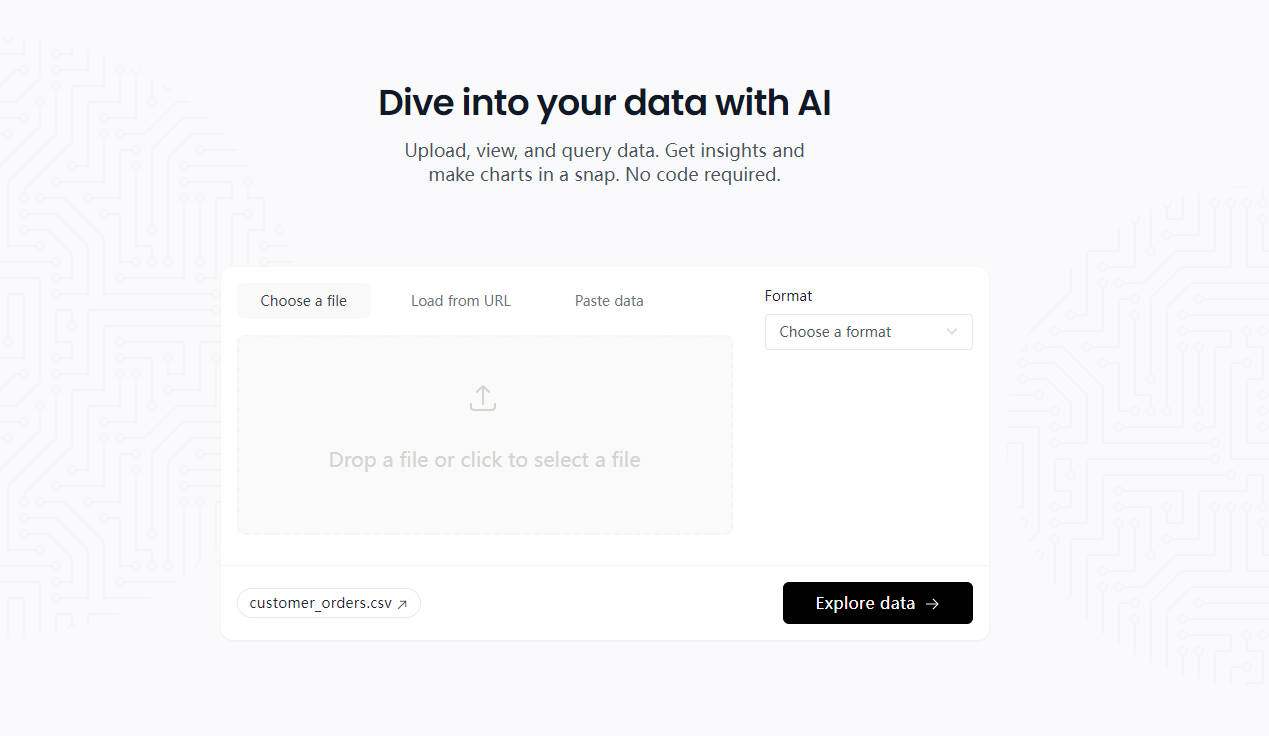Open the 'Paste data' tab
Screen dimensions: 1269x747
point(609,301)
